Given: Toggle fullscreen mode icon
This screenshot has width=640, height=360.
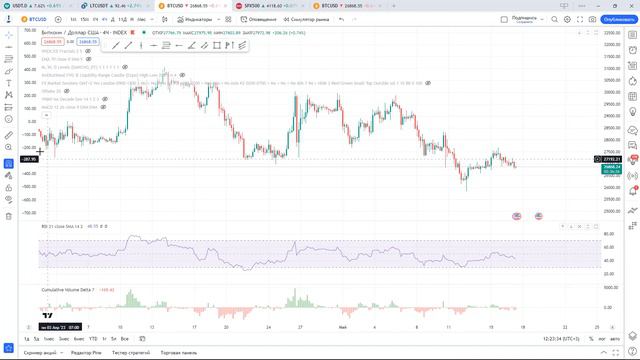Looking at the screenshot, I should pos(580,19).
